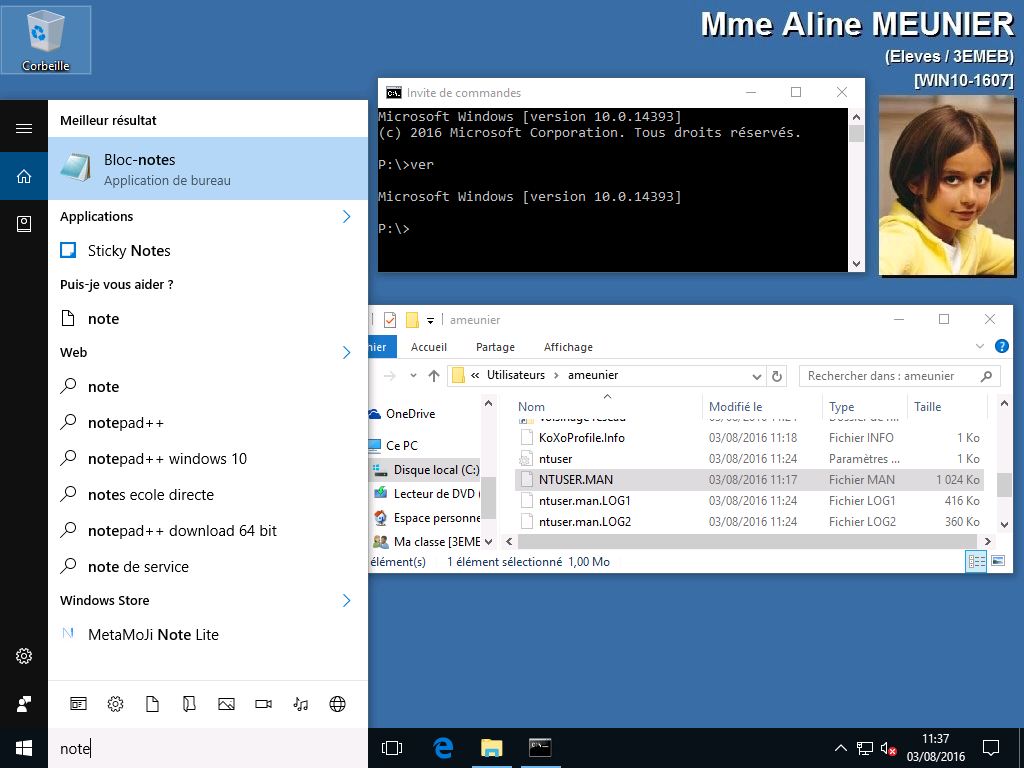Viewport: 1024px width, 768px height.
Task: Open Task View from the taskbar
Action: (392, 748)
